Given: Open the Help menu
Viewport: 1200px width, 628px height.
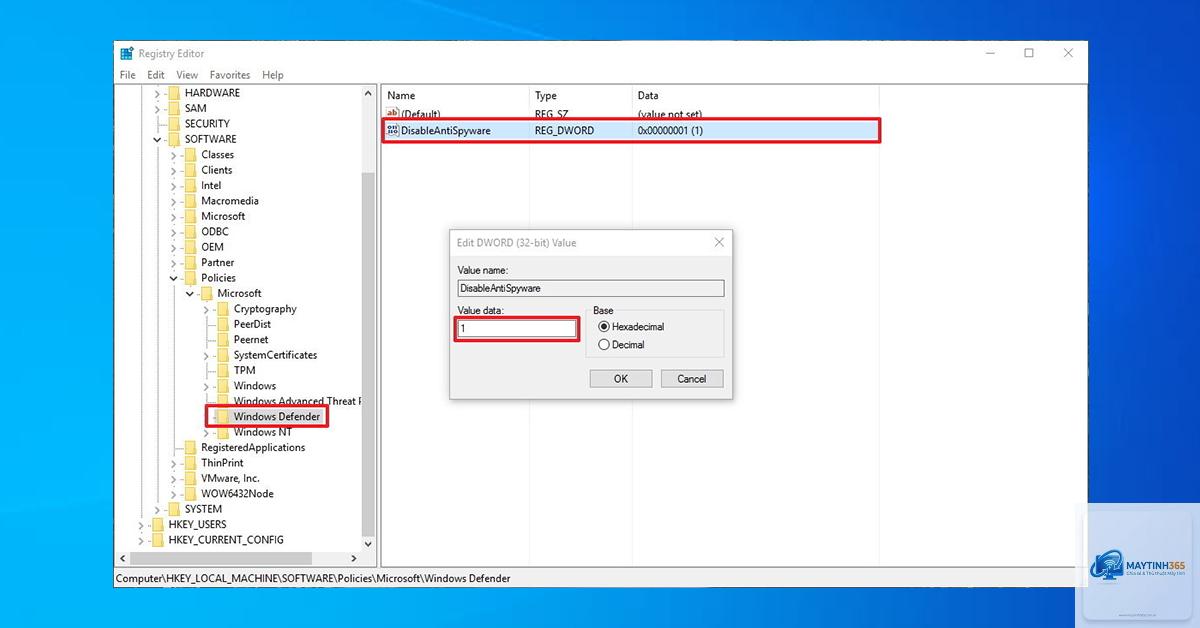Looking at the screenshot, I should (x=273, y=75).
